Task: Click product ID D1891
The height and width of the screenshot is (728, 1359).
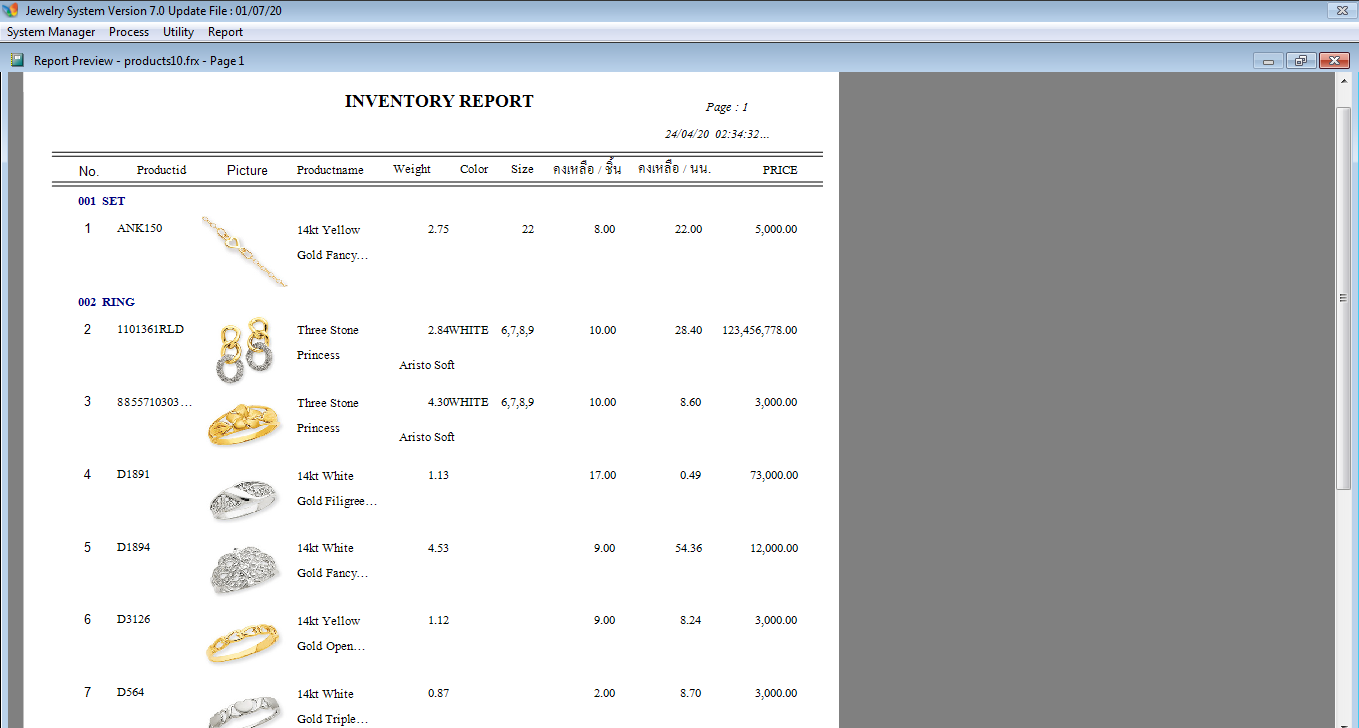Action: pos(133,474)
